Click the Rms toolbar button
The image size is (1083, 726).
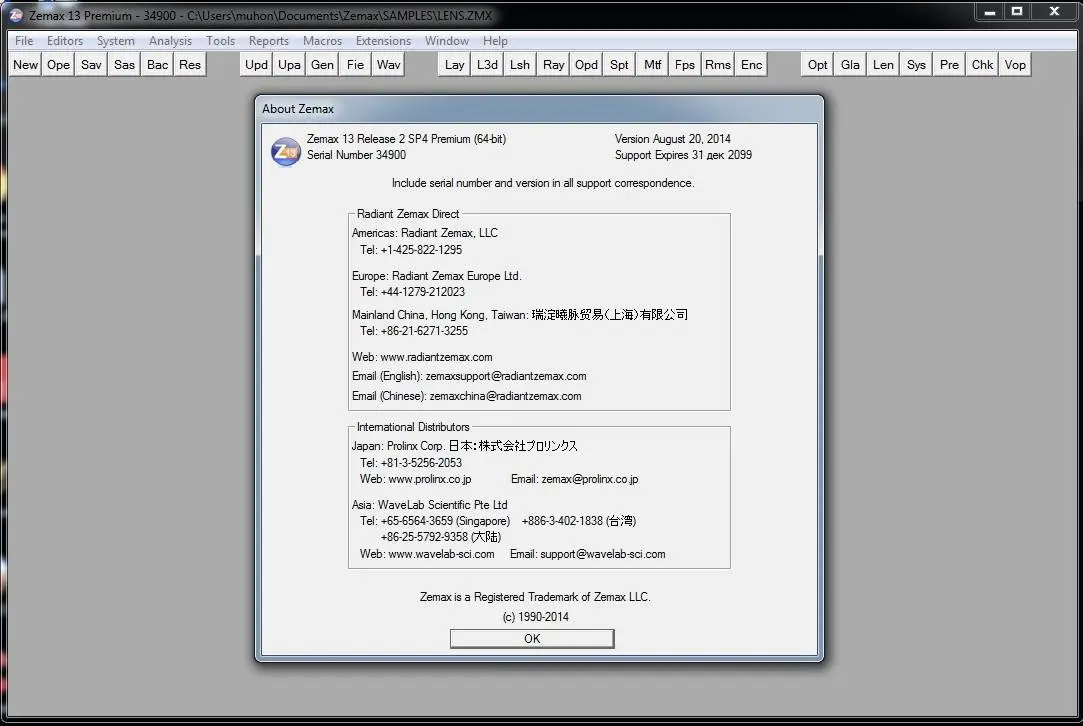(718, 65)
